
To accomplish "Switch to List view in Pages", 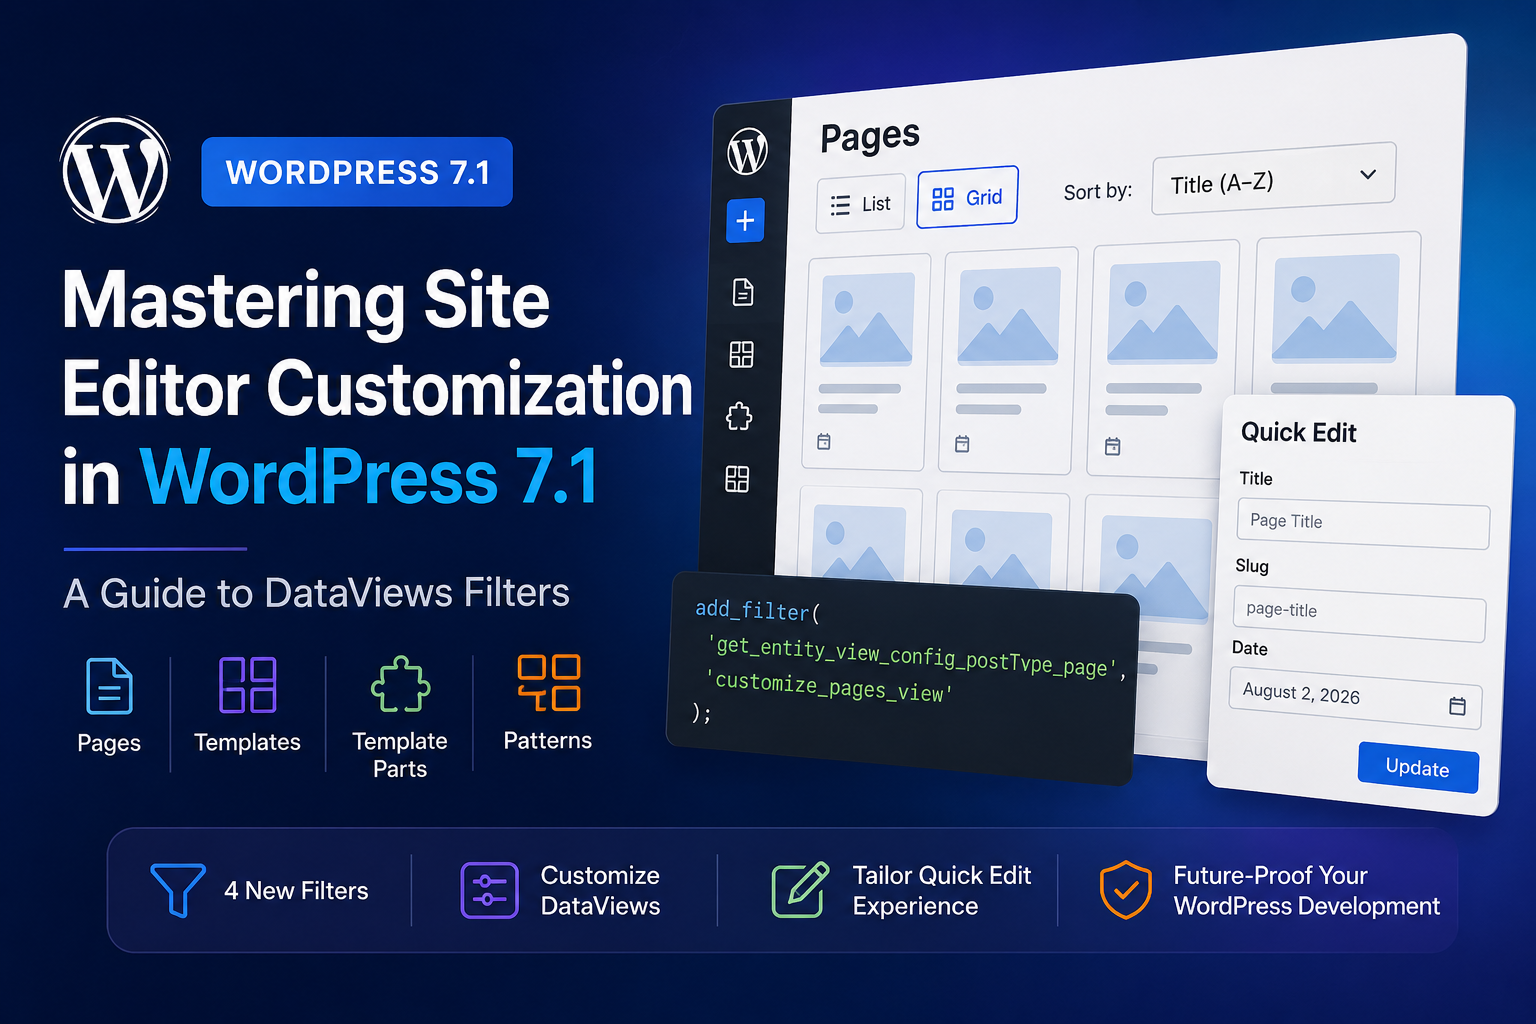I will click(860, 204).
